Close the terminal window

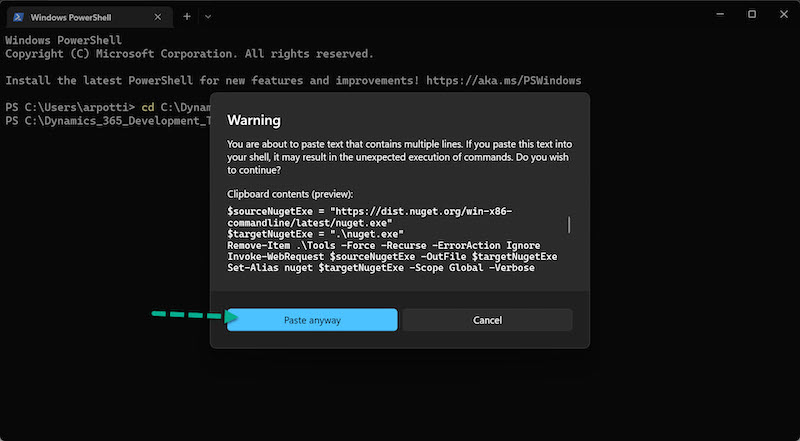pos(784,15)
